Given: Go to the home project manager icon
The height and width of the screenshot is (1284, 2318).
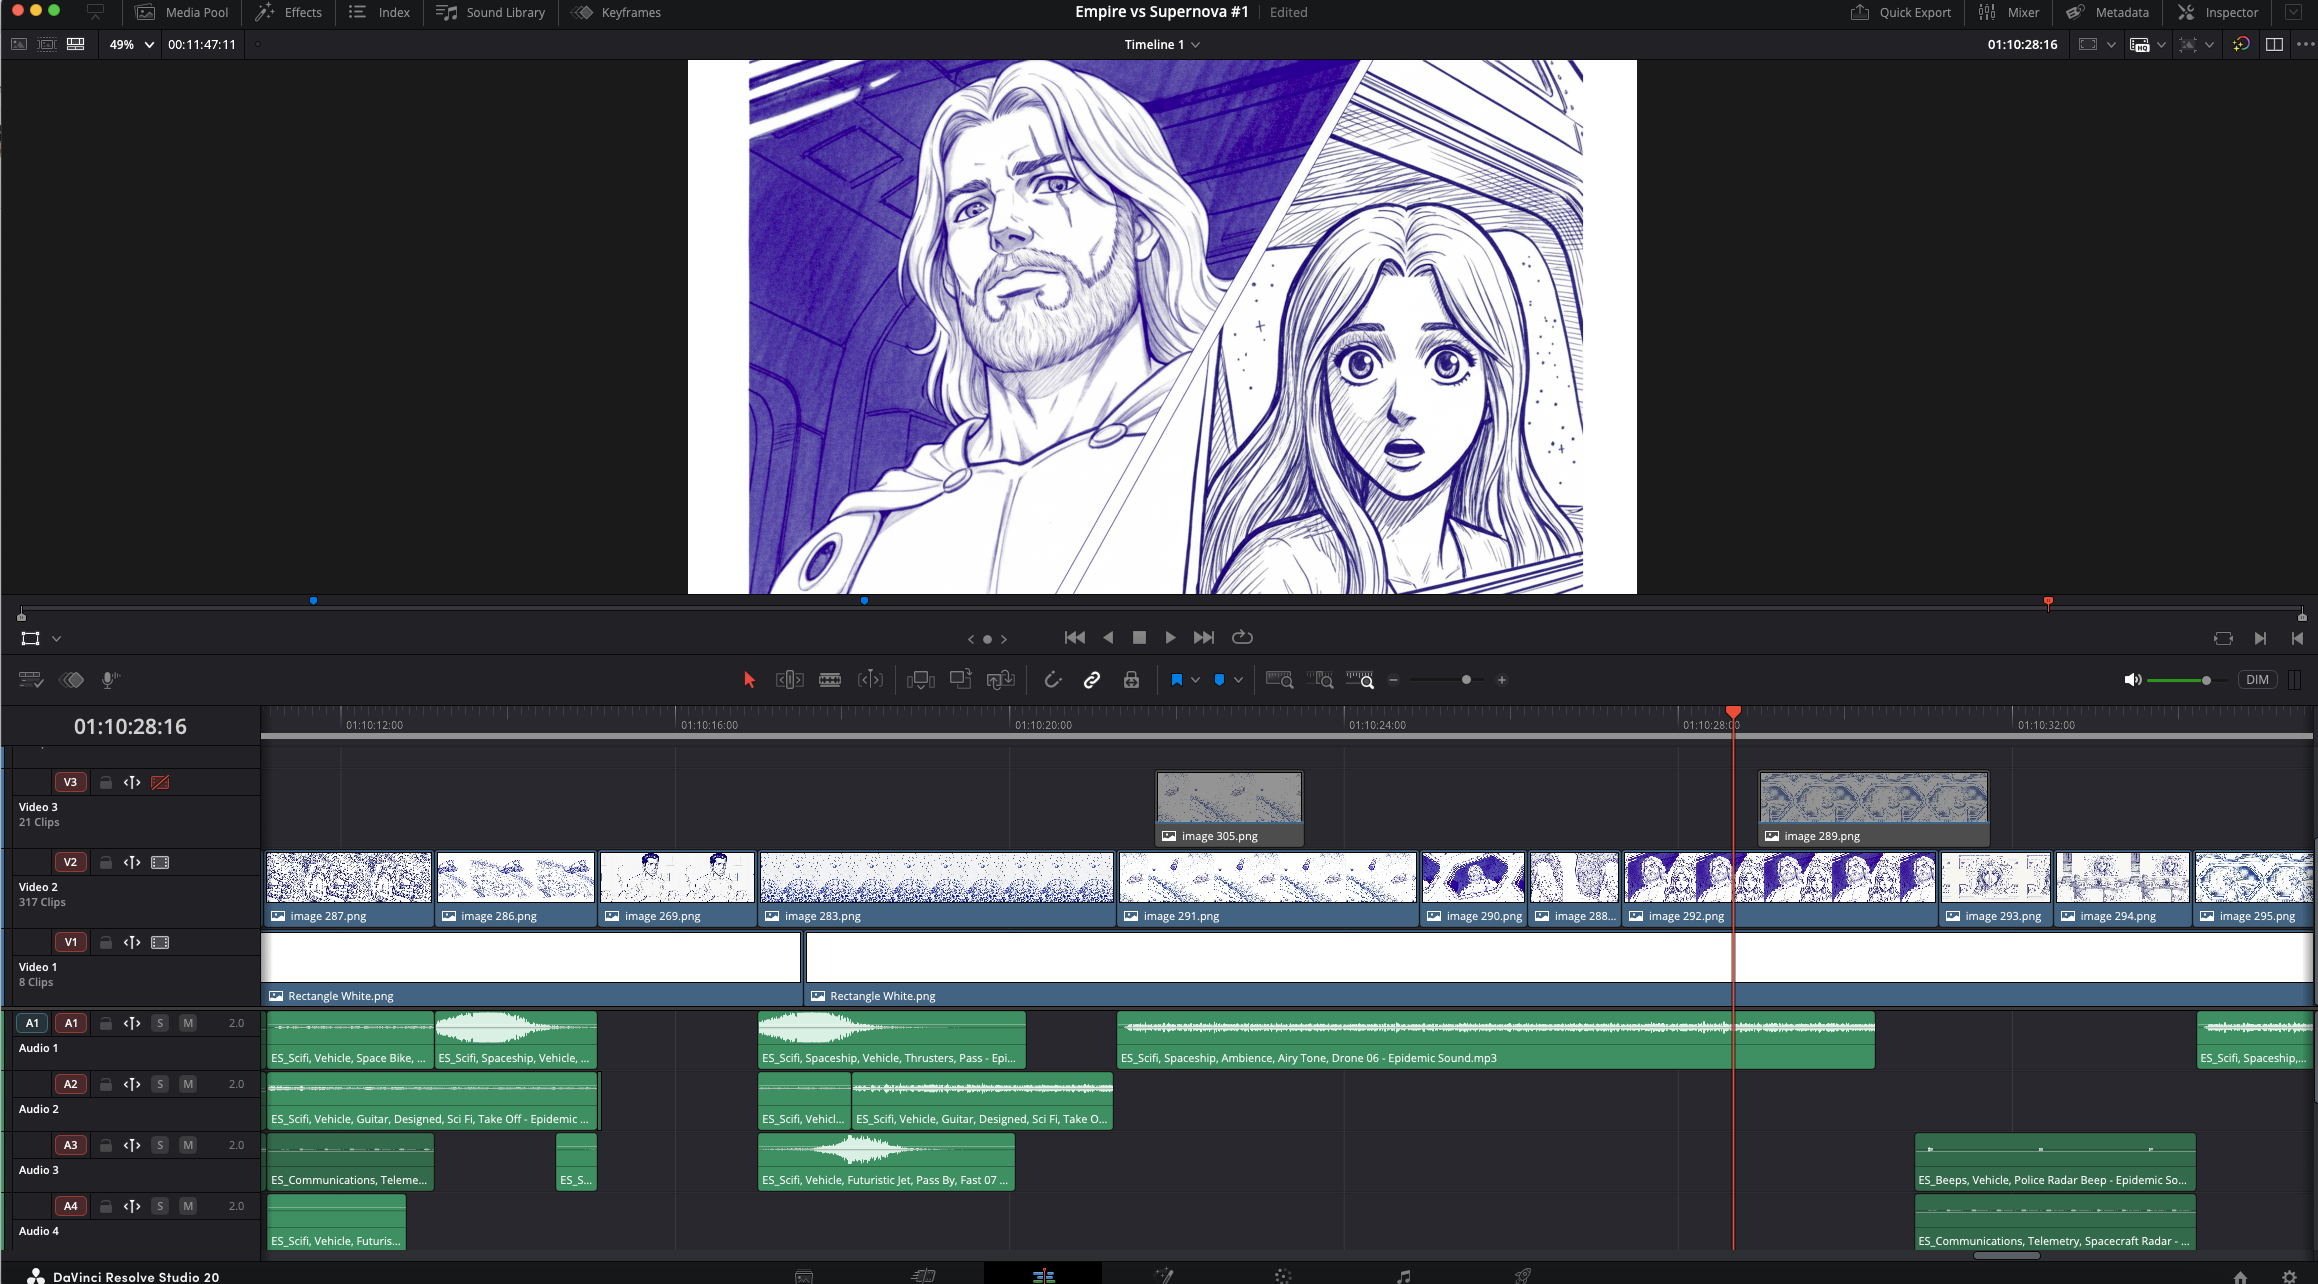Looking at the screenshot, I should (2240, 1276).
